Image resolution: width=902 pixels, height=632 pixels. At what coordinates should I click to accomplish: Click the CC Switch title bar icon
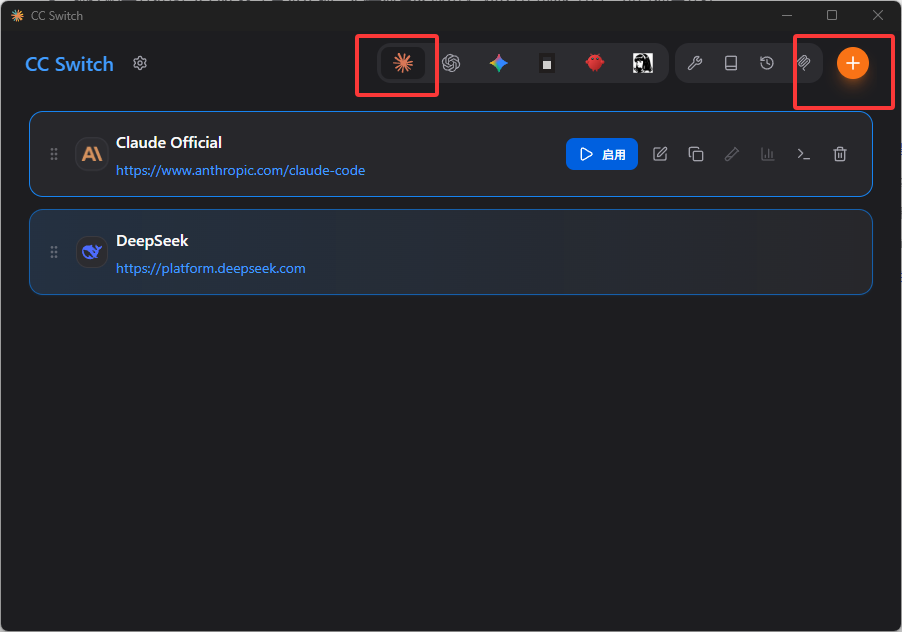pos(18,16)
